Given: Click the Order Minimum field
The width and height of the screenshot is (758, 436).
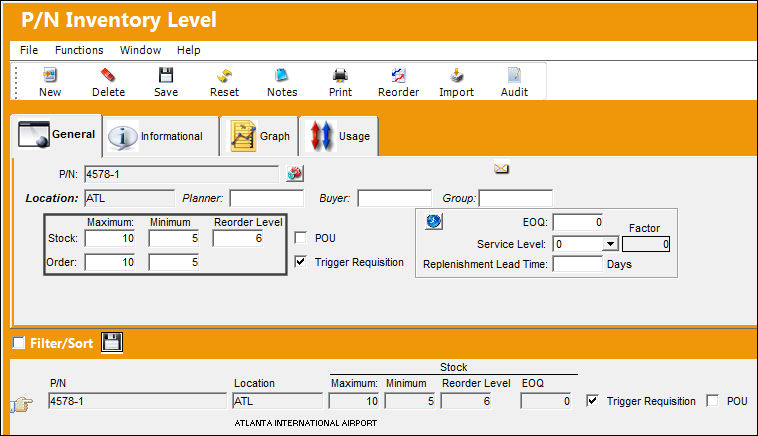Looking at the screenshot, I should pyautogui.click(x=174, y=262).
